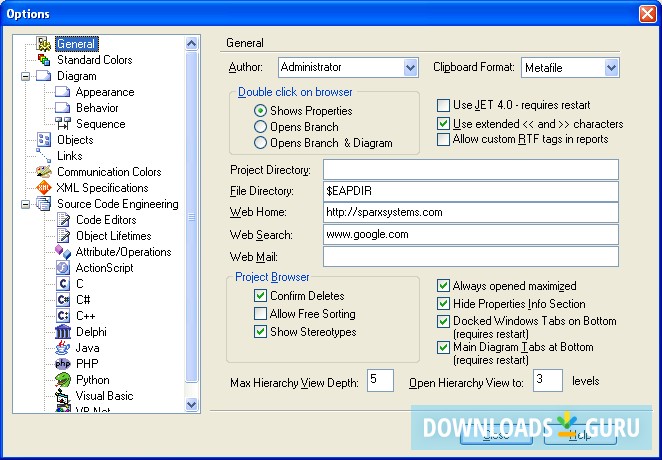Click the PHP logo icon
662x460 pixels.
click(63, 364)
